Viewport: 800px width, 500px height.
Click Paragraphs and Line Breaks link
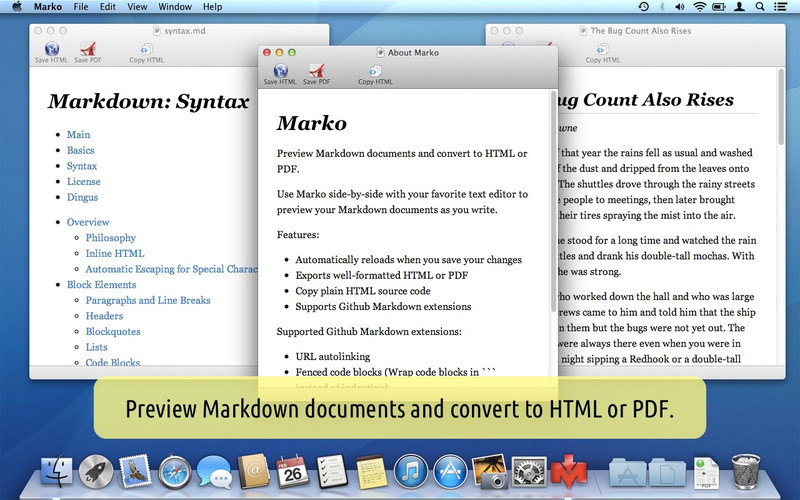tap(148, 301)
